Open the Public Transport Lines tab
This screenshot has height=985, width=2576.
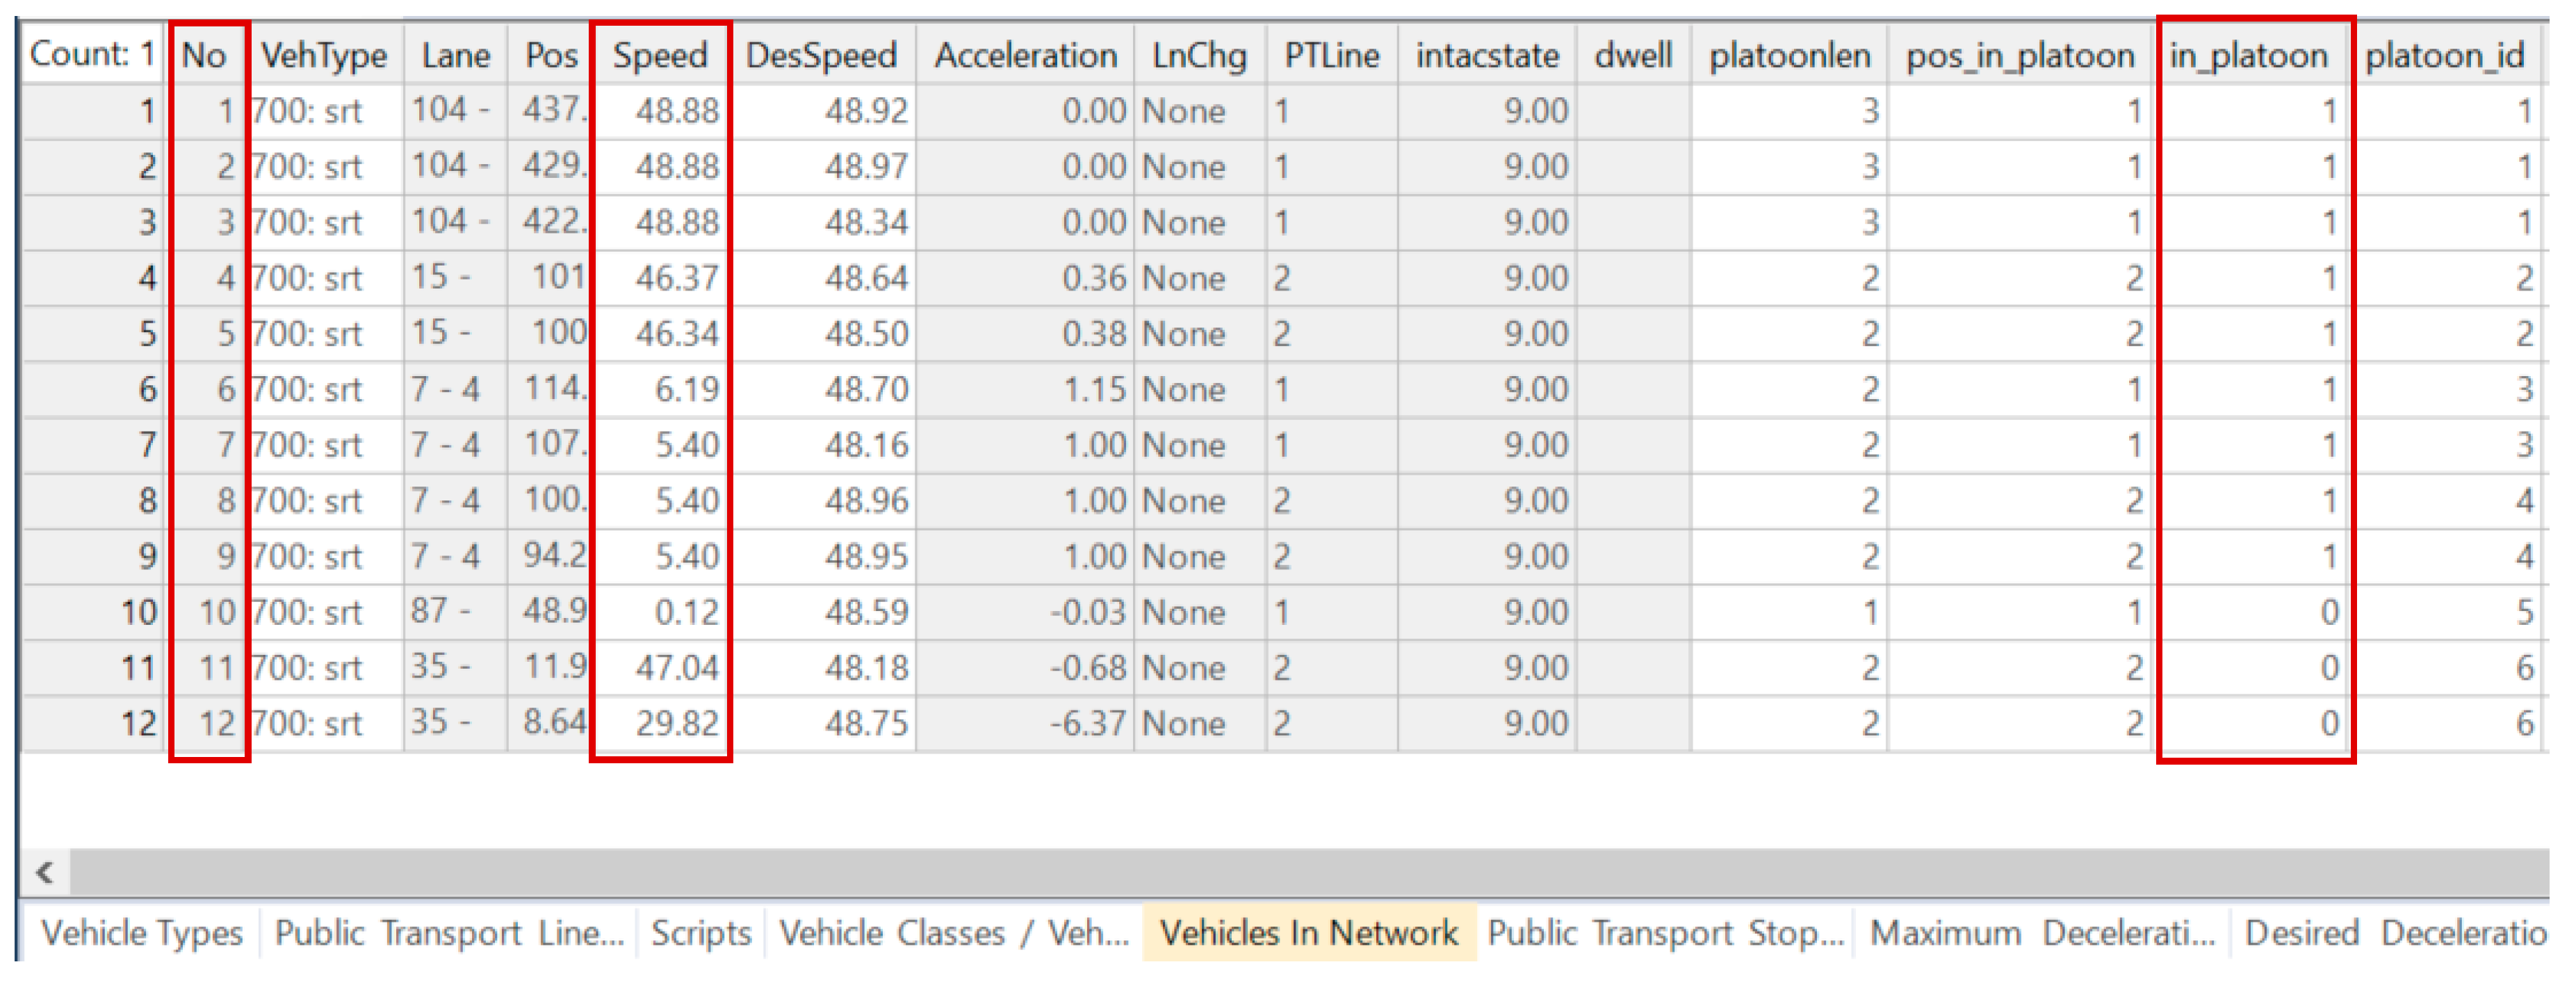pyautogui.click(x=448, y=932)
